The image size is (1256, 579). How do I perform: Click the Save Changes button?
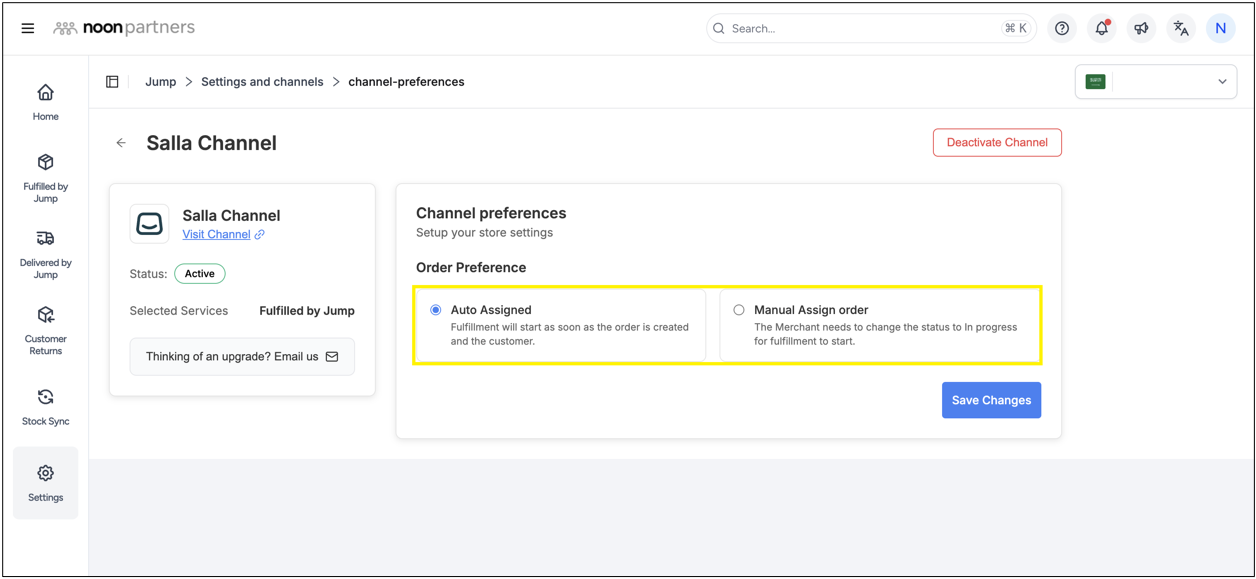coord(991,400)
